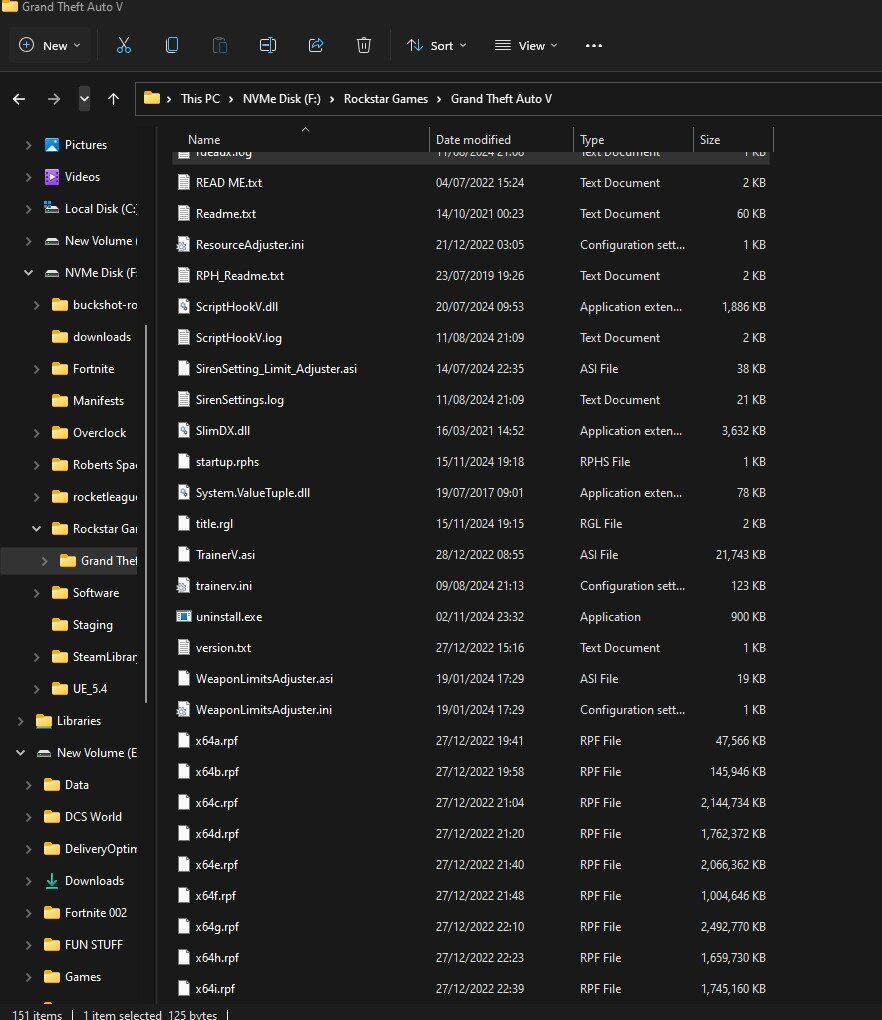Click the Rename icon in toolbar

268,45
